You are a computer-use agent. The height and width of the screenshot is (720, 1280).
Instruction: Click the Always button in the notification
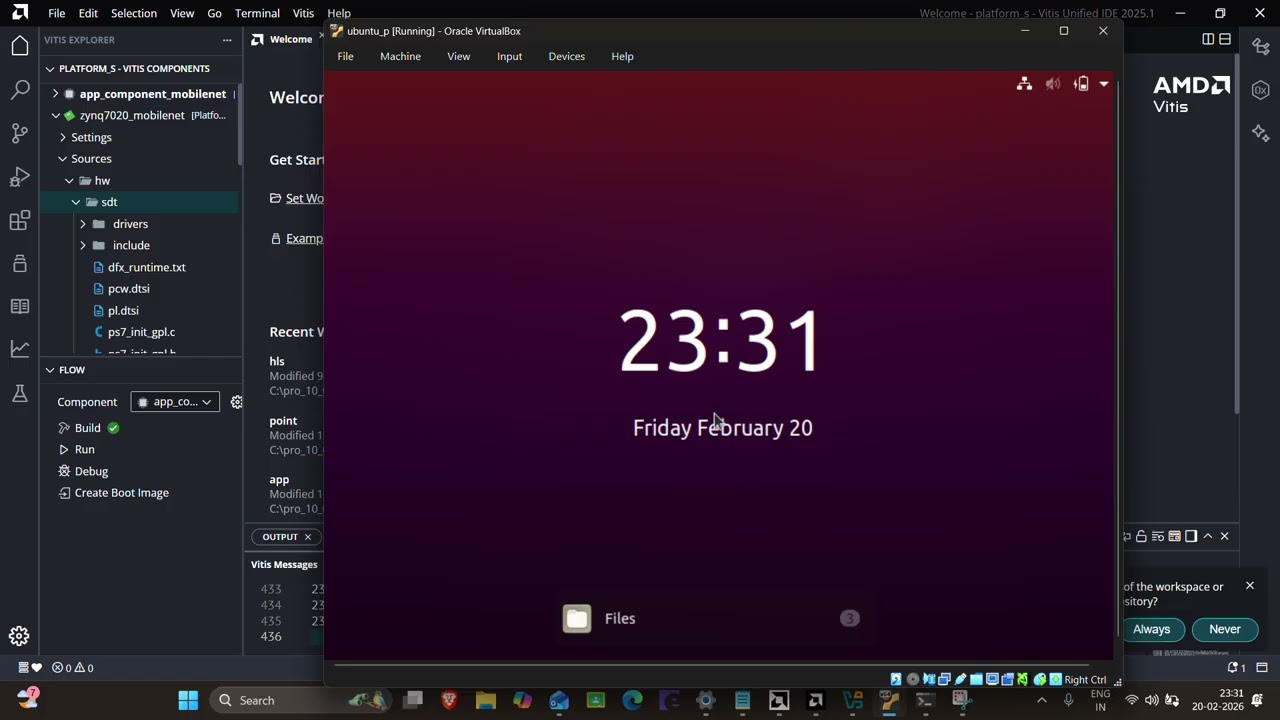(x=1151, y=630)
